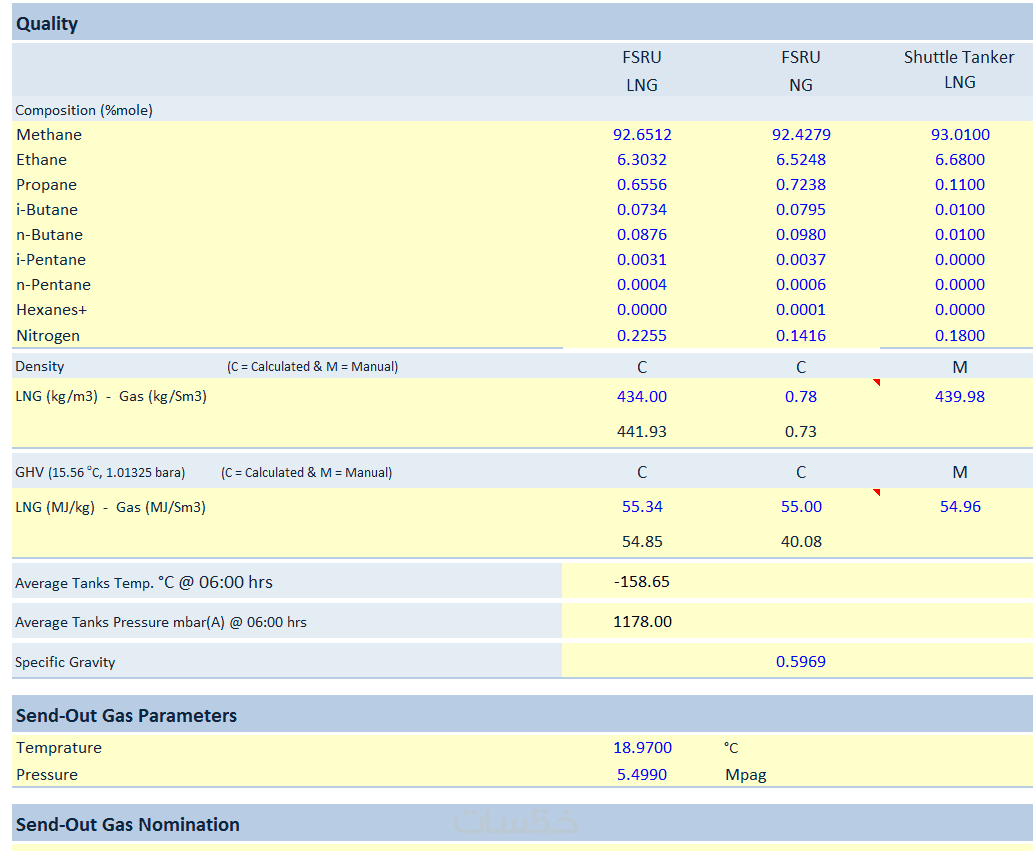Click the Ethane row label
This screenshot has width=1033, height=851.
pos(42,159)
